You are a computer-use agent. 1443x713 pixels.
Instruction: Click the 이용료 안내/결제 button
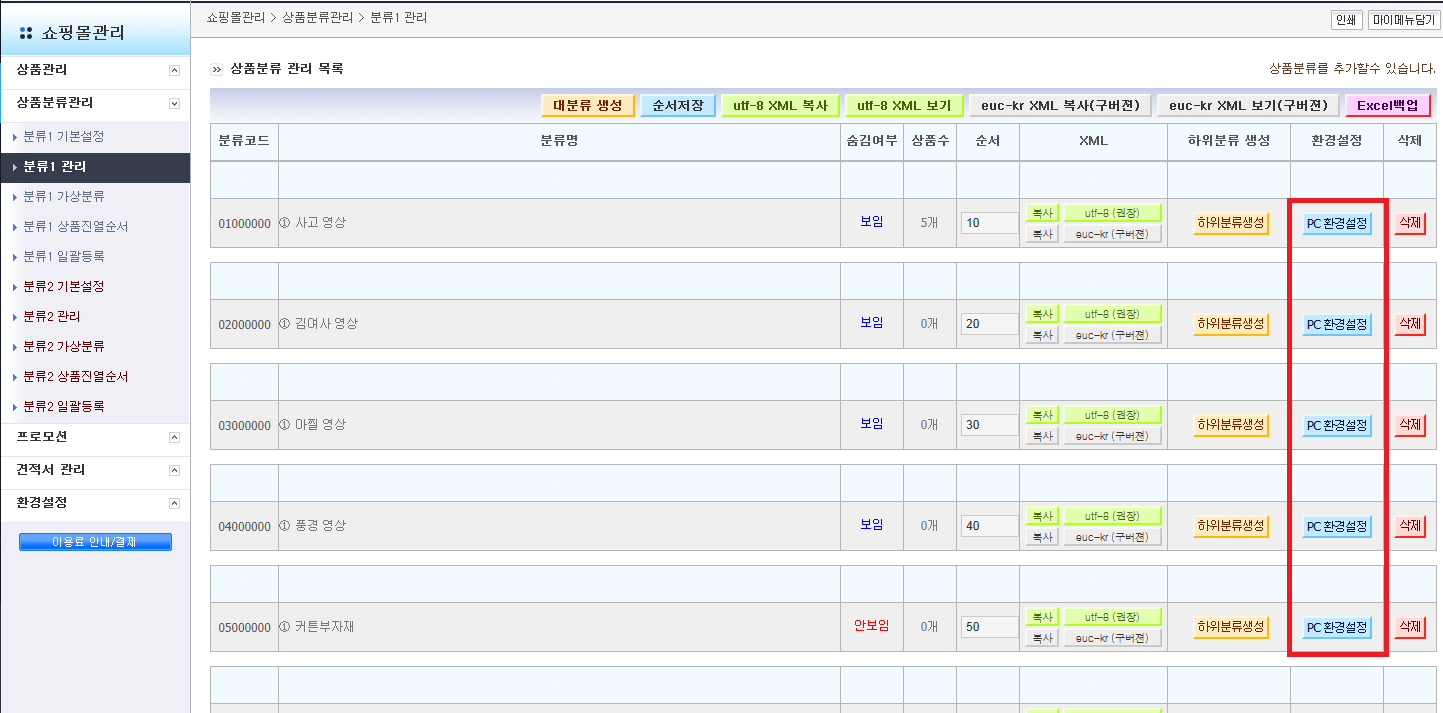pyautogui.click(x=95, y=542)
